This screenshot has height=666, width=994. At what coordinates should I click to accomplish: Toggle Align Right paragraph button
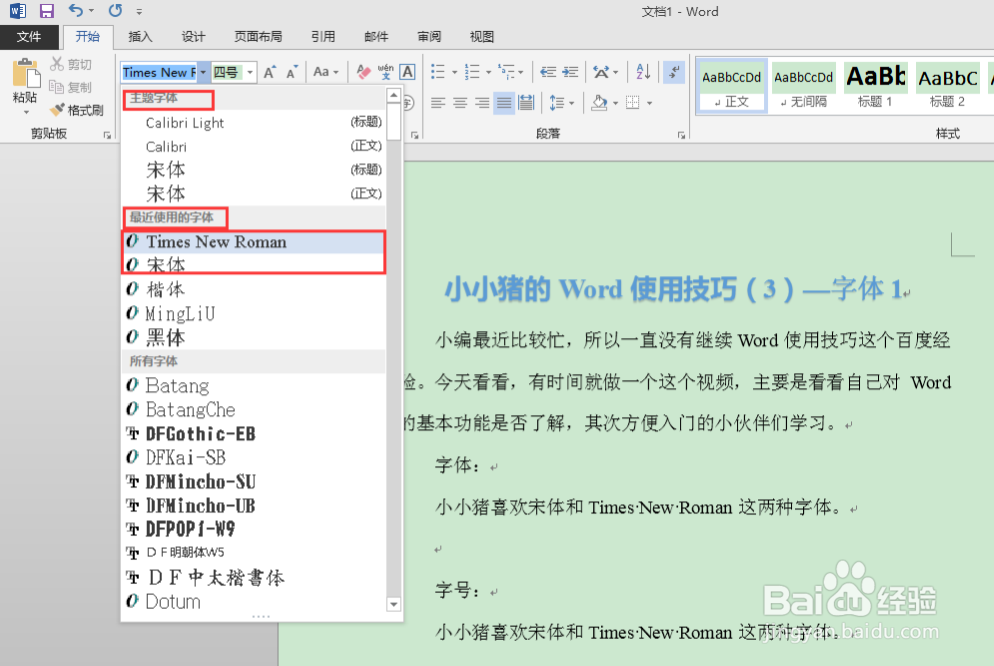point(482,102)
